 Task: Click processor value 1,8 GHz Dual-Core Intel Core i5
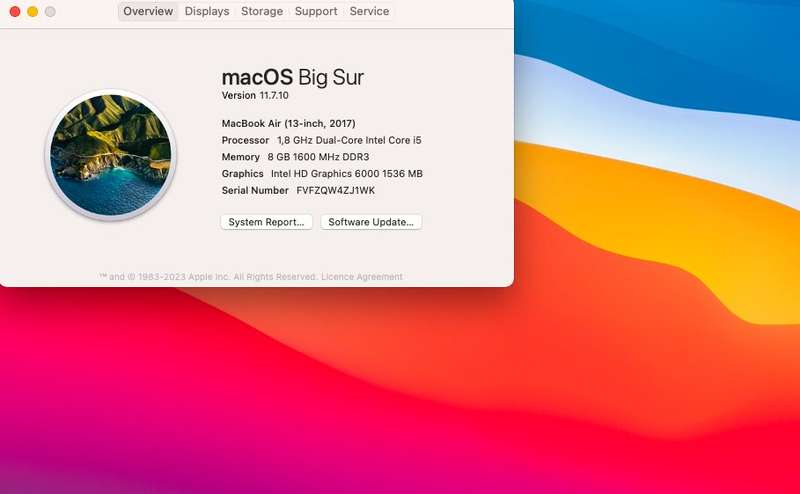pyautogui.click(x=349, y=140)
